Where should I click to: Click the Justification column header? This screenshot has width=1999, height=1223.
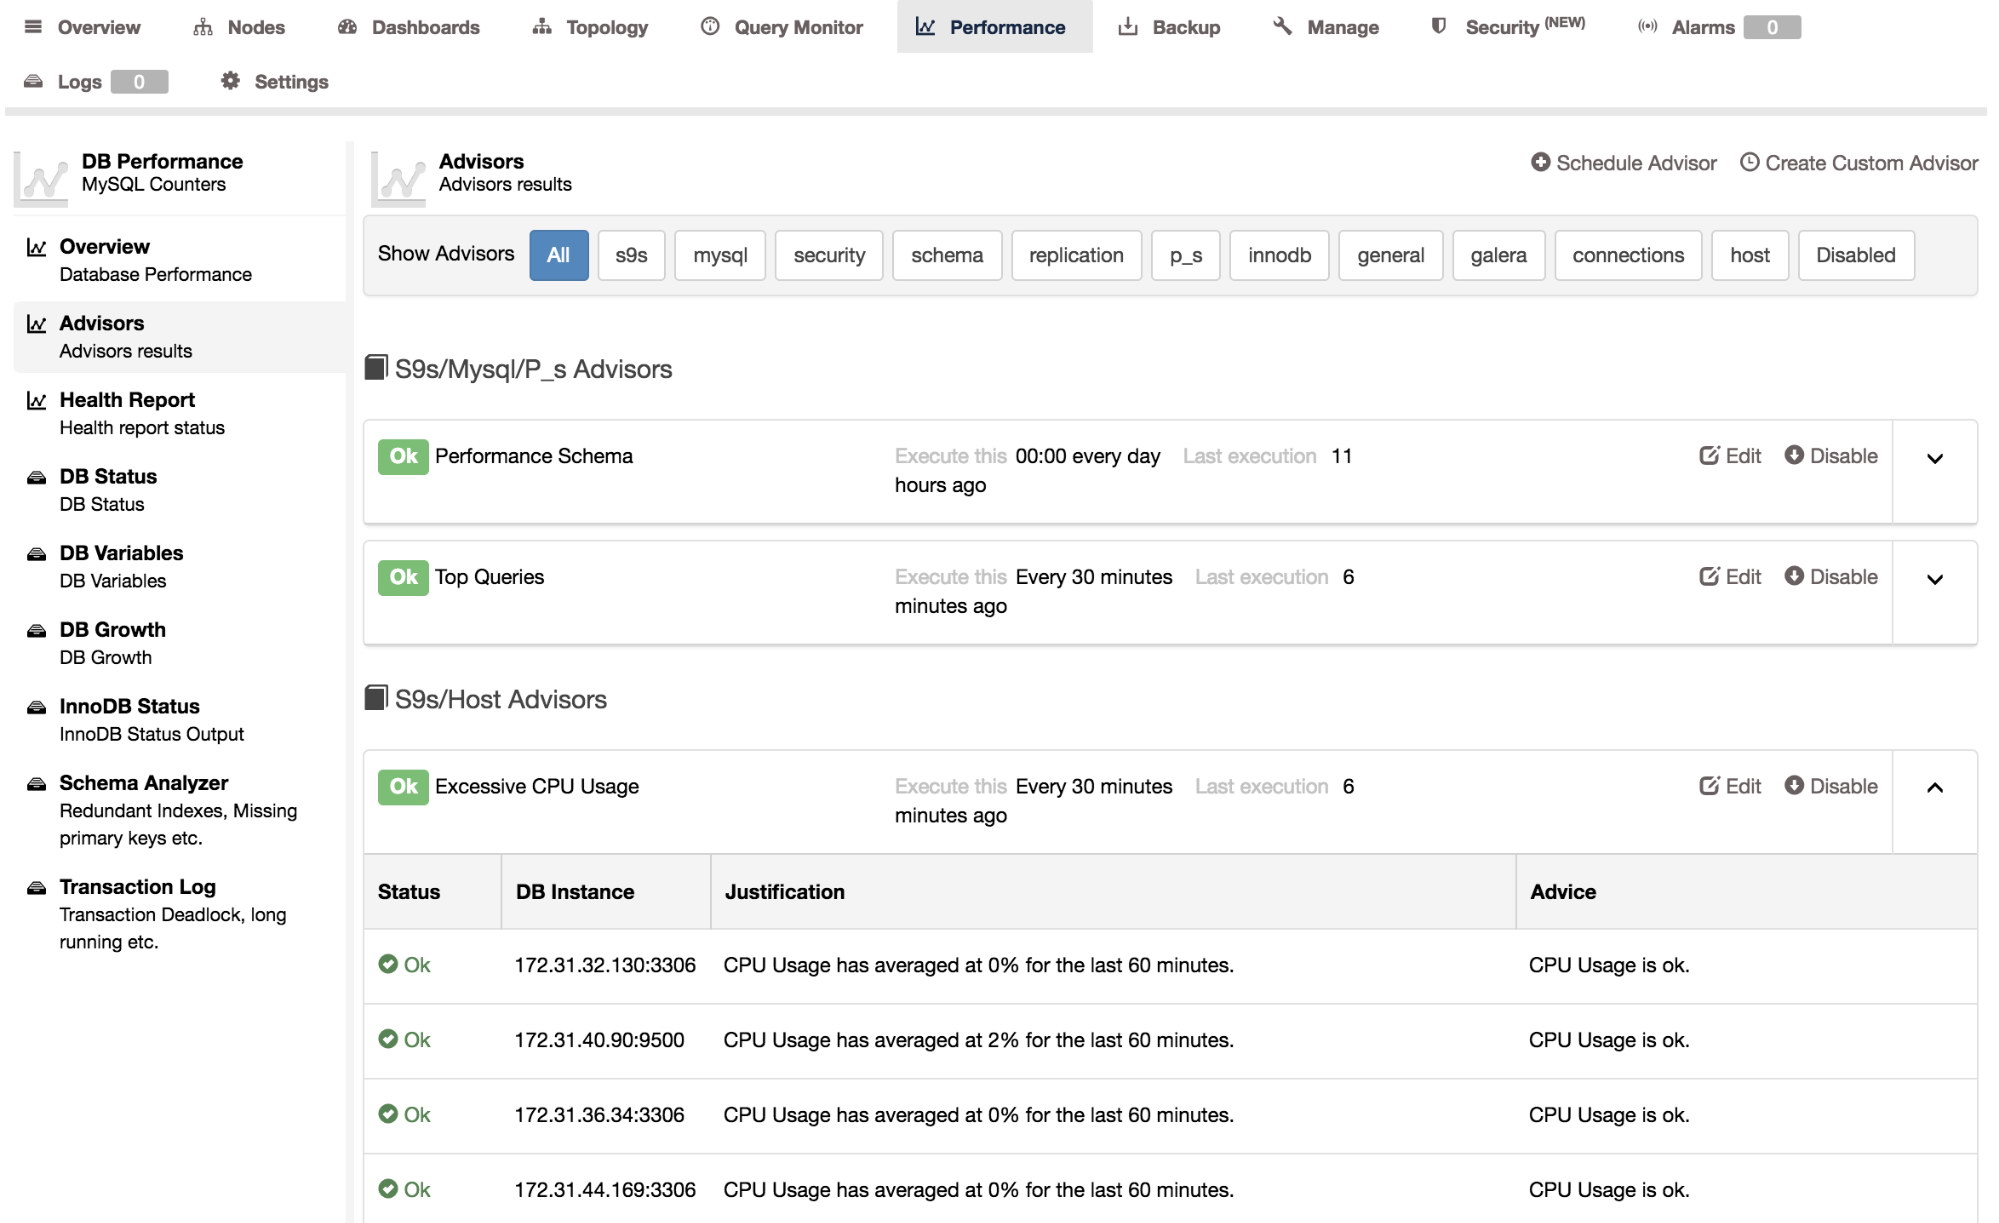coord(785,892)
